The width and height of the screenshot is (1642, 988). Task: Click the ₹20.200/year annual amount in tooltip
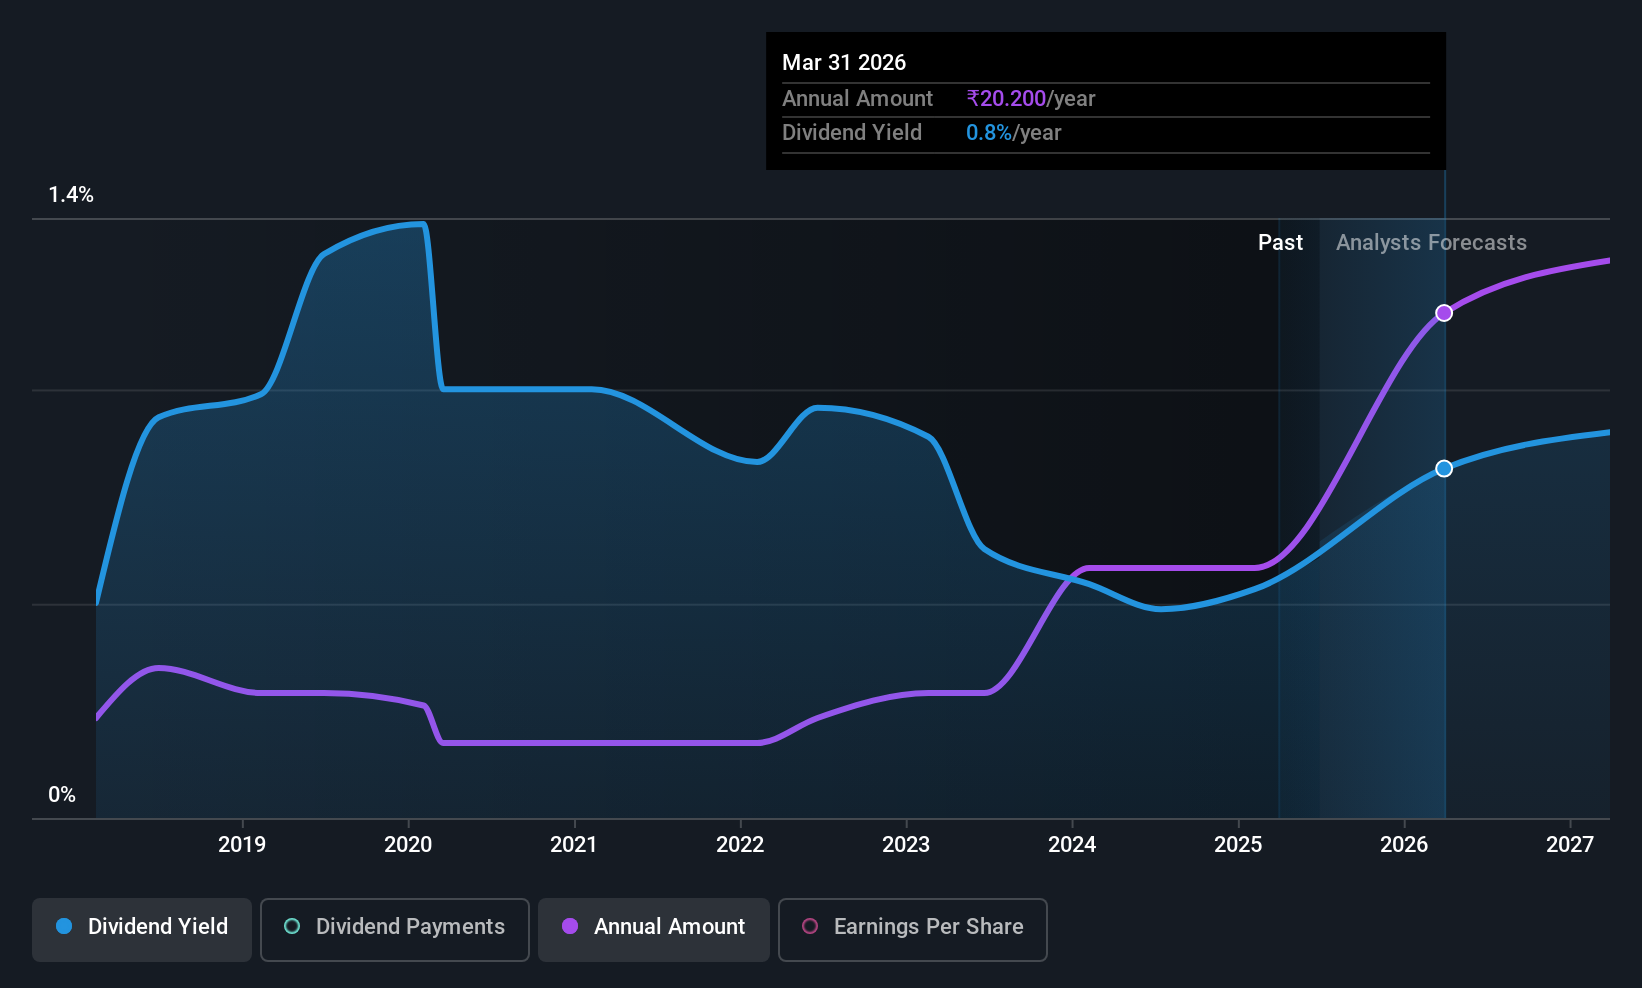(1030, 98)
